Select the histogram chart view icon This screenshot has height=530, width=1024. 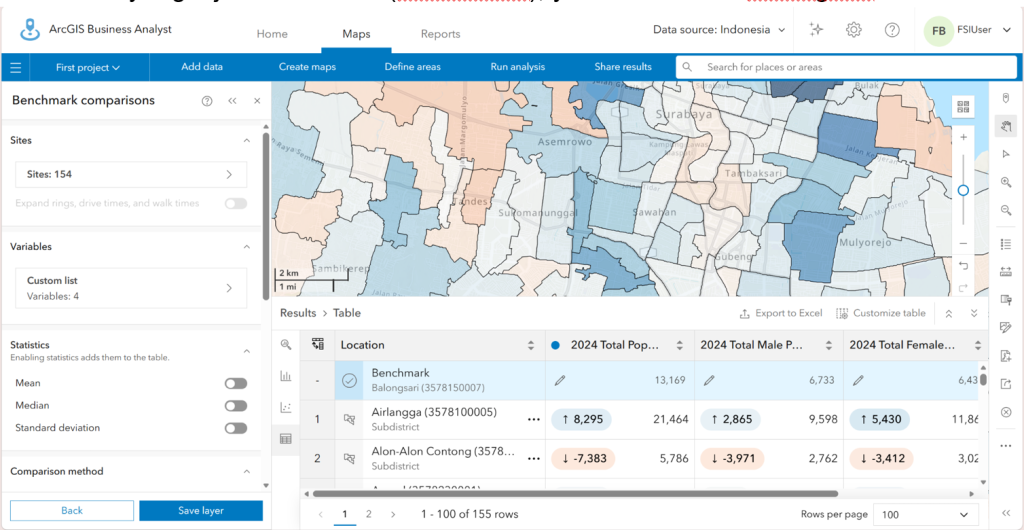[285, 376]
